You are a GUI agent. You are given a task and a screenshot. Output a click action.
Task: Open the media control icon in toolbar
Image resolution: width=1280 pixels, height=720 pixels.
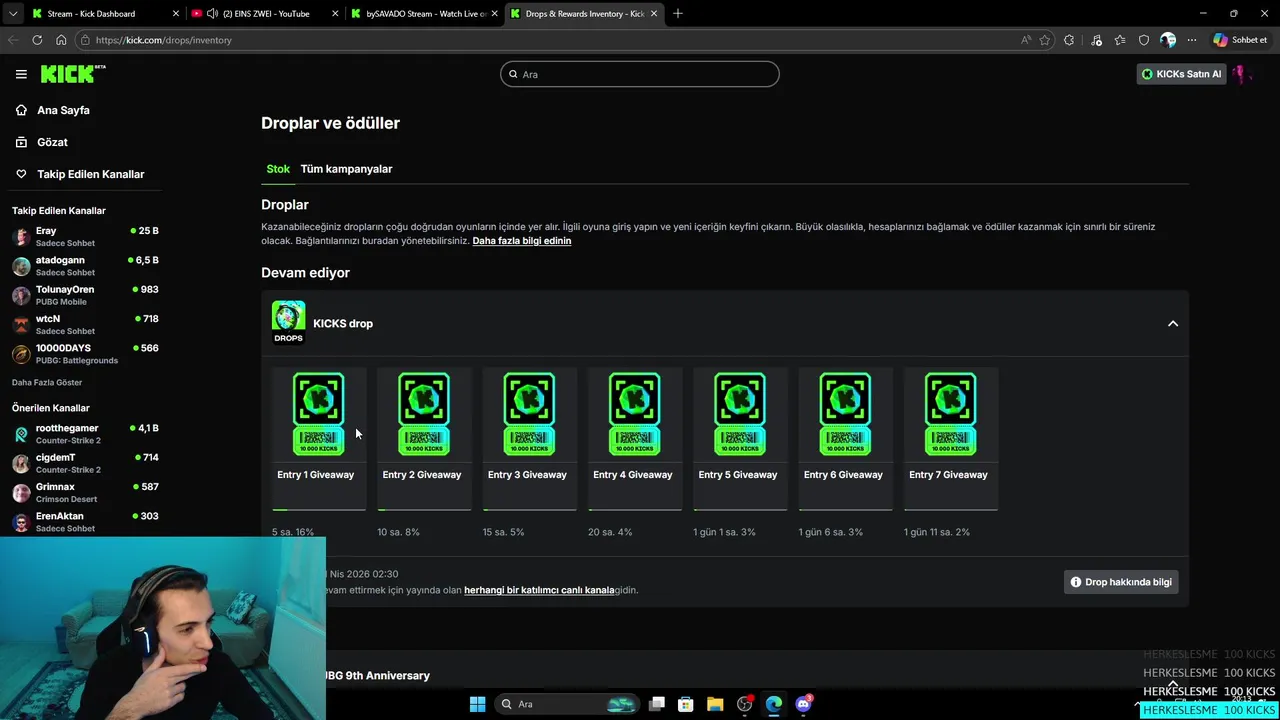(x=1097, y=40)
